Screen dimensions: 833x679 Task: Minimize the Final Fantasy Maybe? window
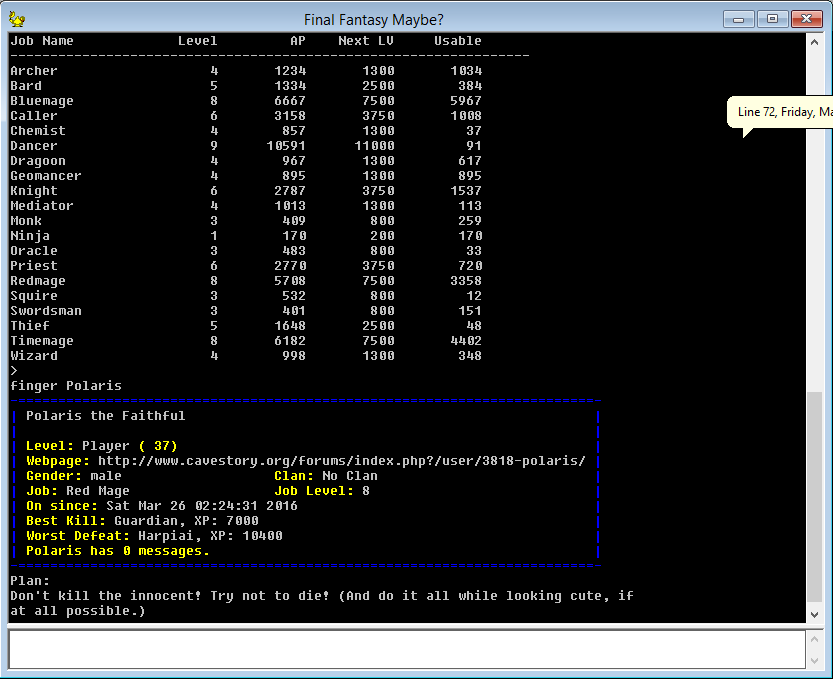(738, 20)
